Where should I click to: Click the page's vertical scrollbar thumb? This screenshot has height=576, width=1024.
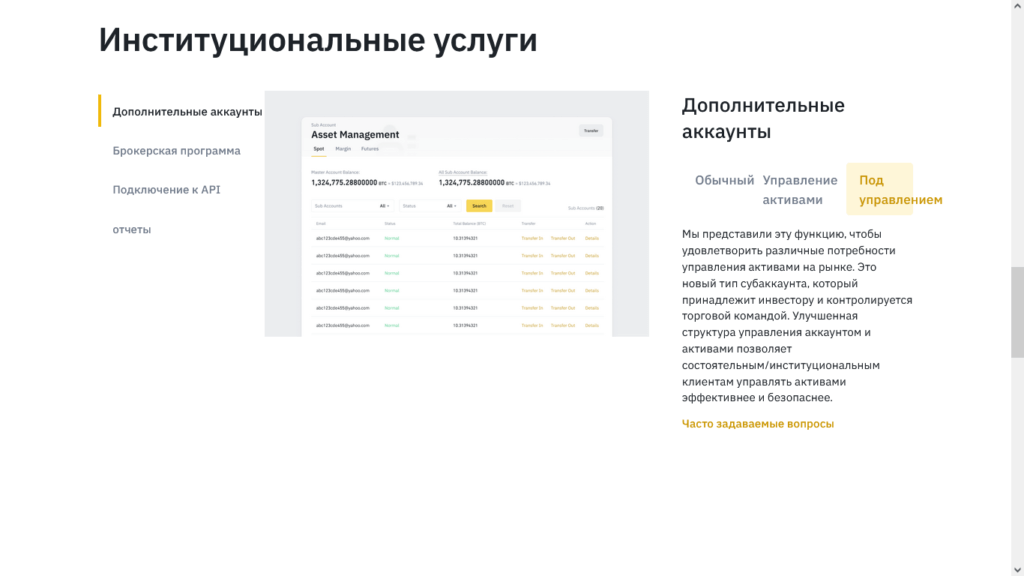pos(1017,312)
